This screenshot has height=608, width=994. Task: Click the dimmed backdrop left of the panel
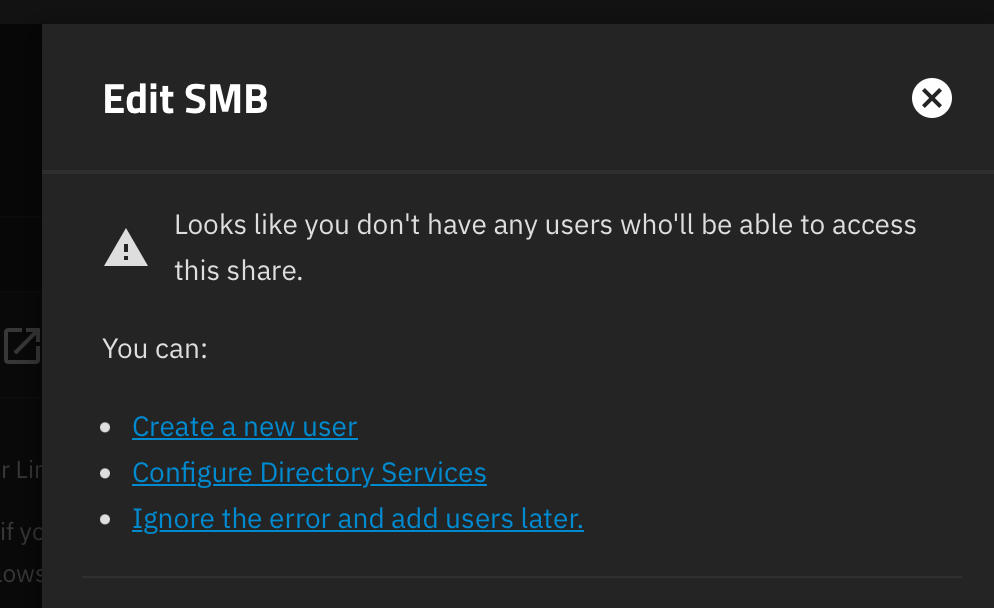(x=20, y=150)
